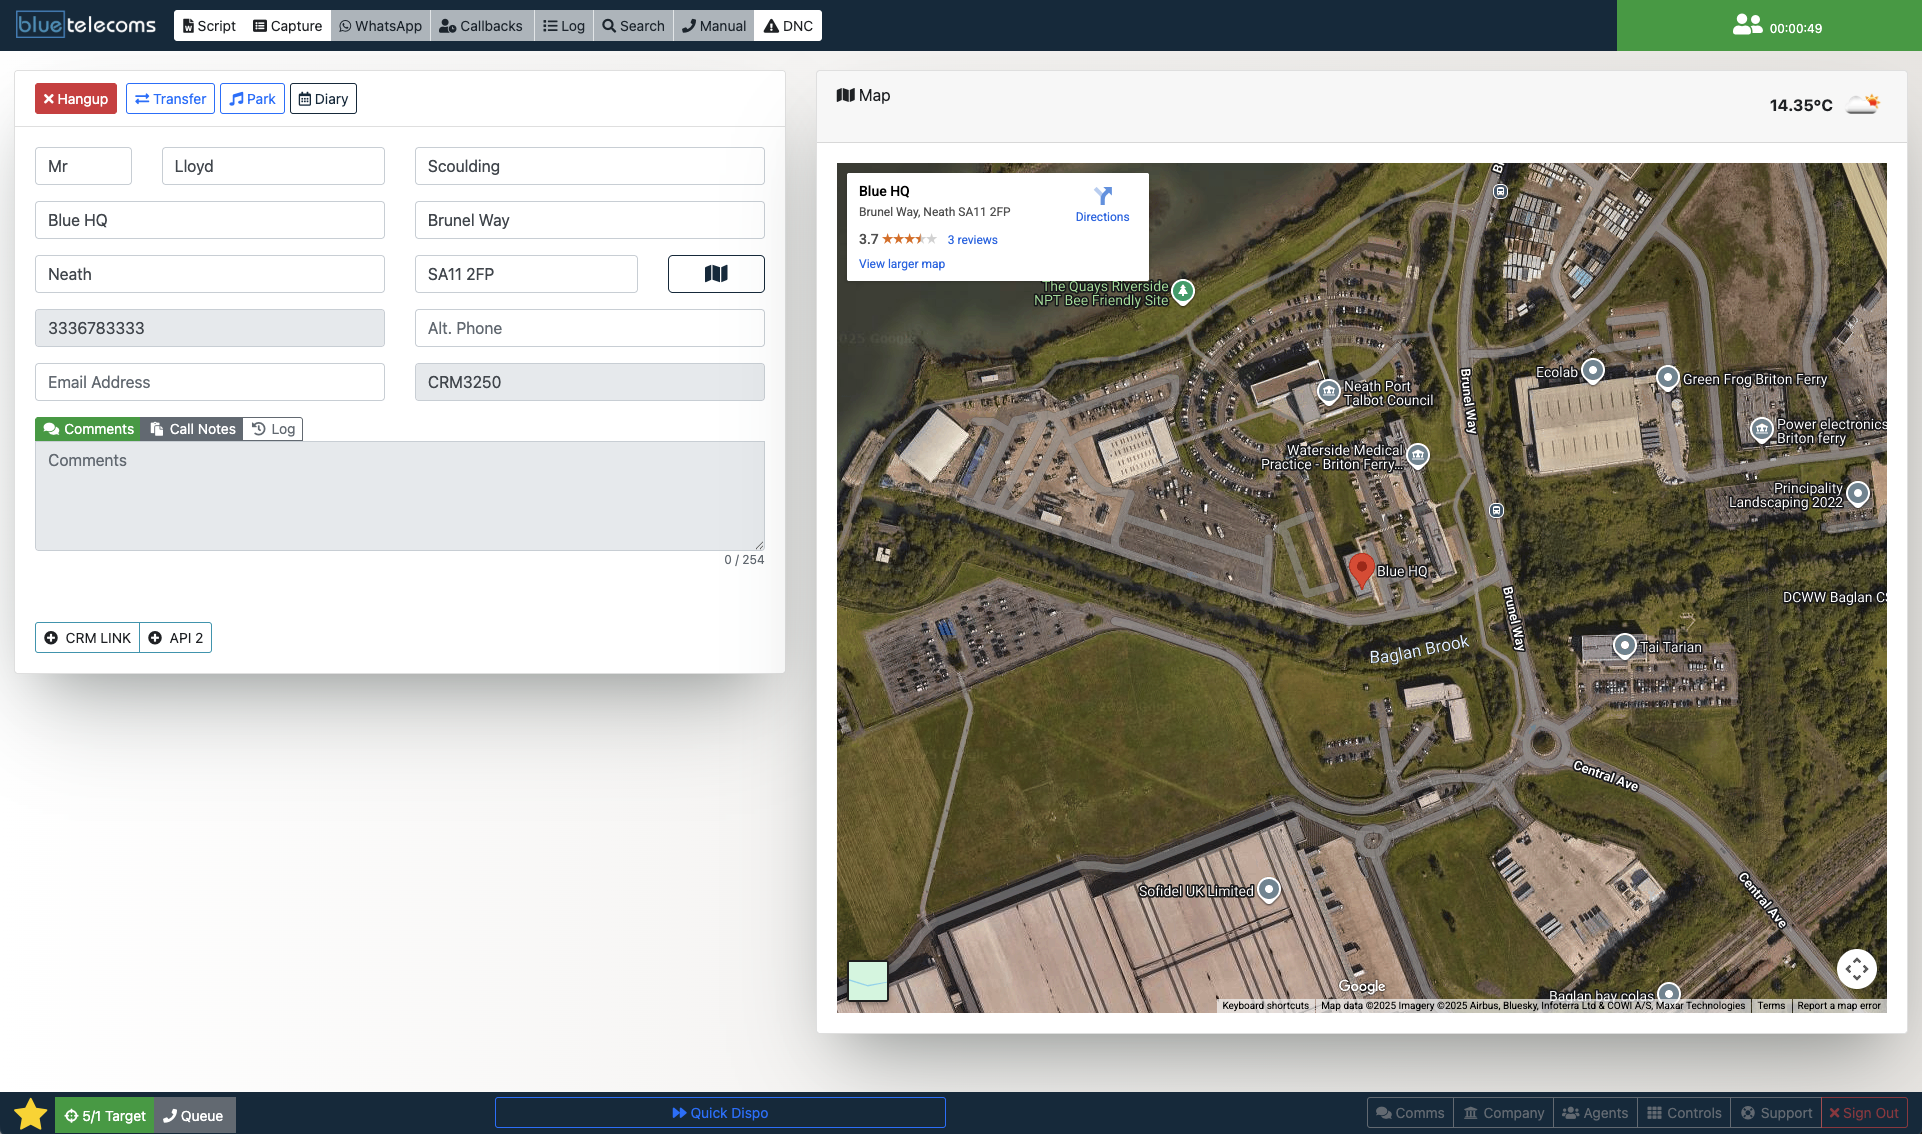This screenshot has height=1134, width=1922.
Task: Click the star icon in the bottom bar
Action: coord(29,1112)
